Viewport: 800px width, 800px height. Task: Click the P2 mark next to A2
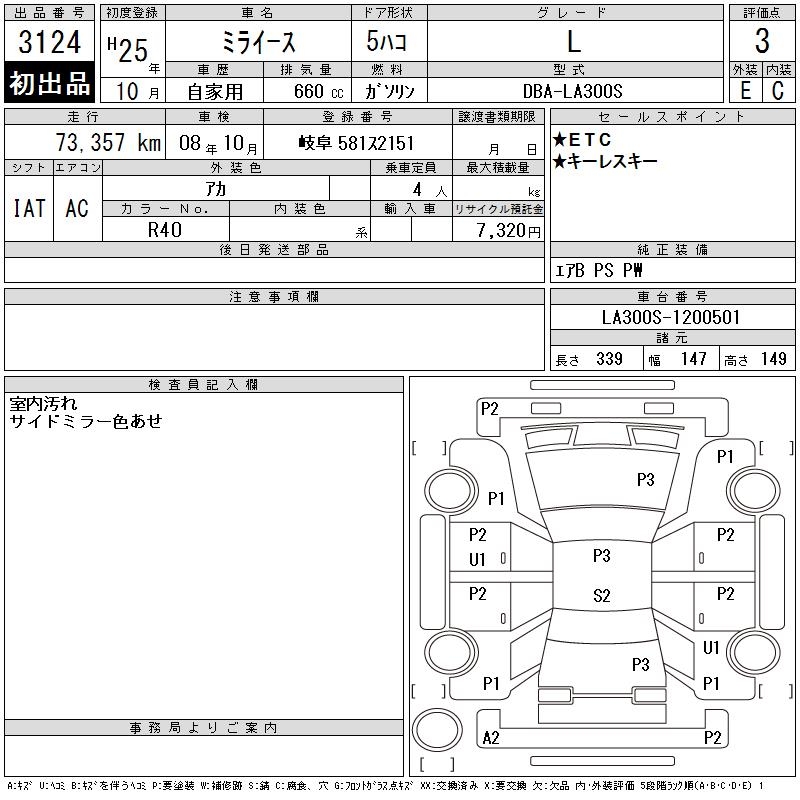click(712, 738)
